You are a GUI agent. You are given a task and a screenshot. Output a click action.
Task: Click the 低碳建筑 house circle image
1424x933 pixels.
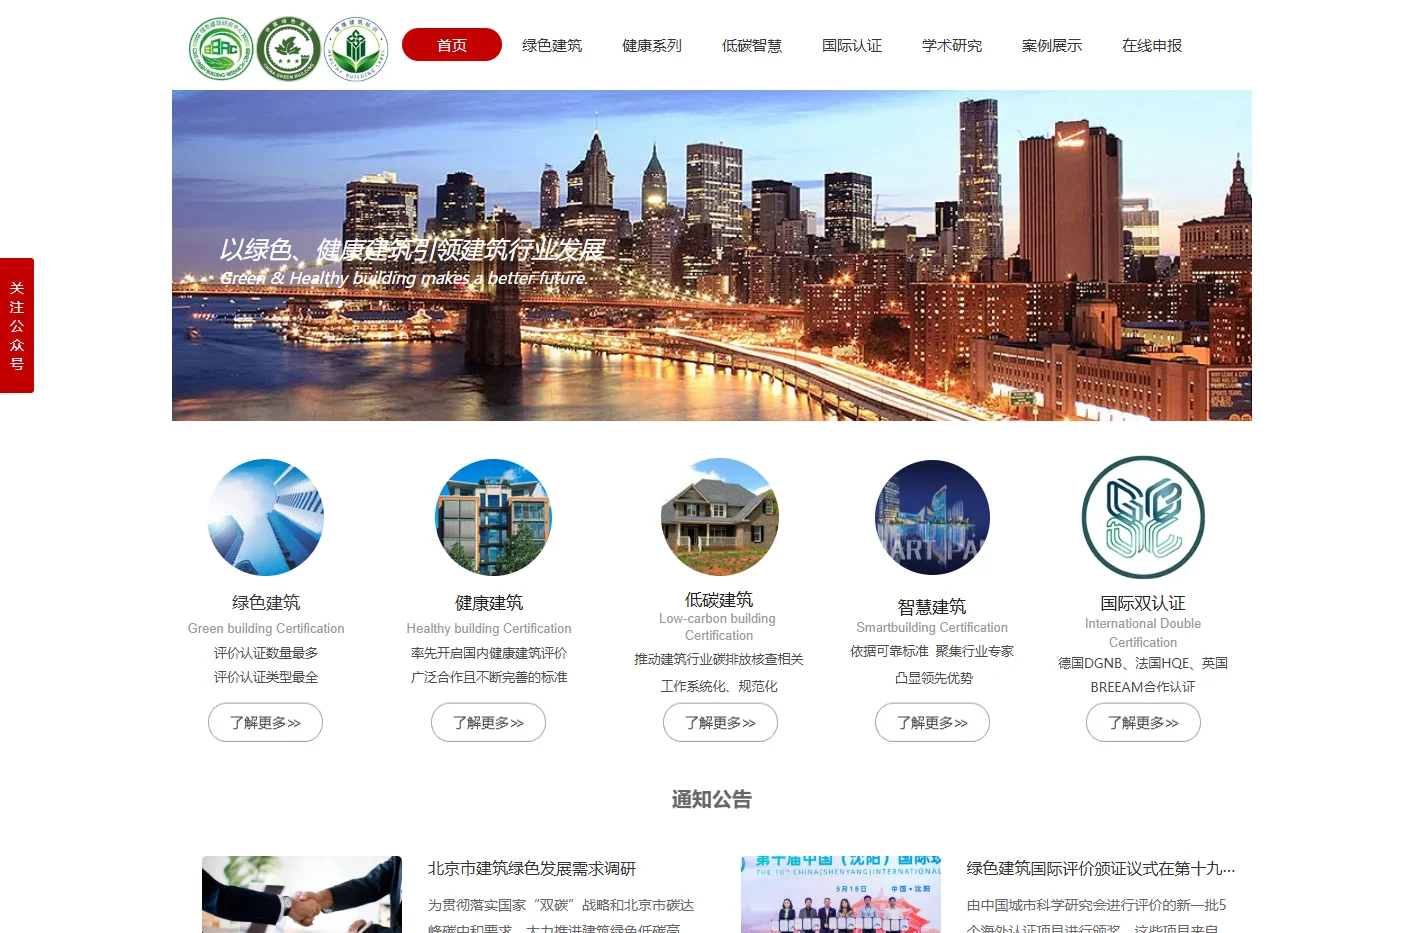(720, 517)
